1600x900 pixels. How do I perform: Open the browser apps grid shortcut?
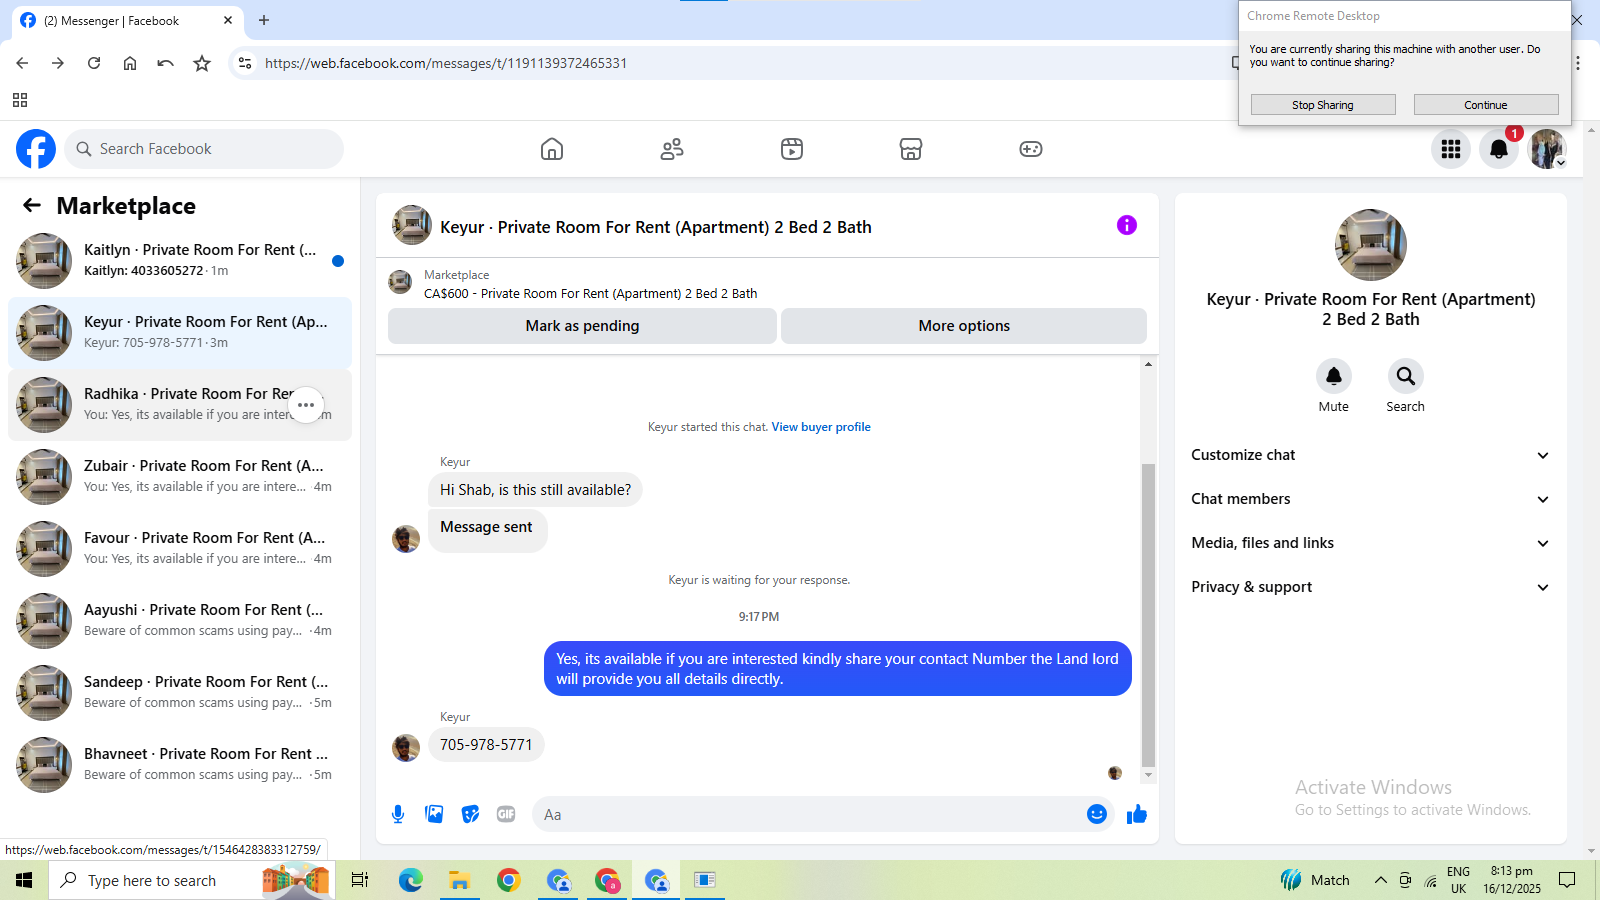click(x=20, y=100)
